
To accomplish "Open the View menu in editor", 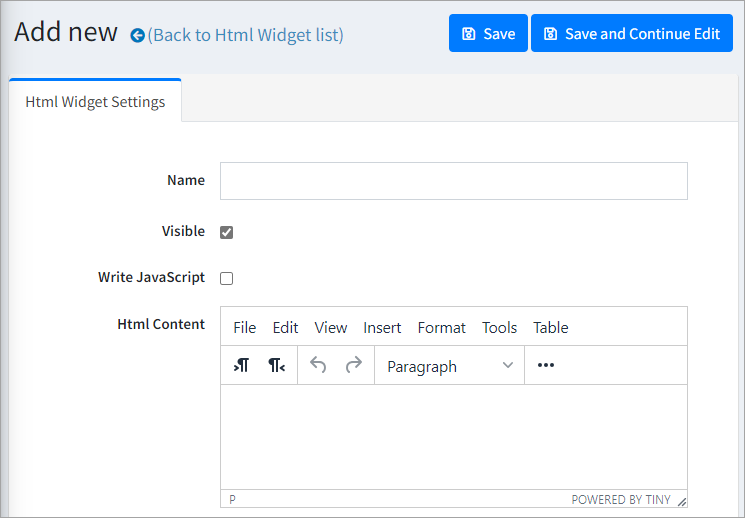I will pyautogui.click(x=331, y=327).
